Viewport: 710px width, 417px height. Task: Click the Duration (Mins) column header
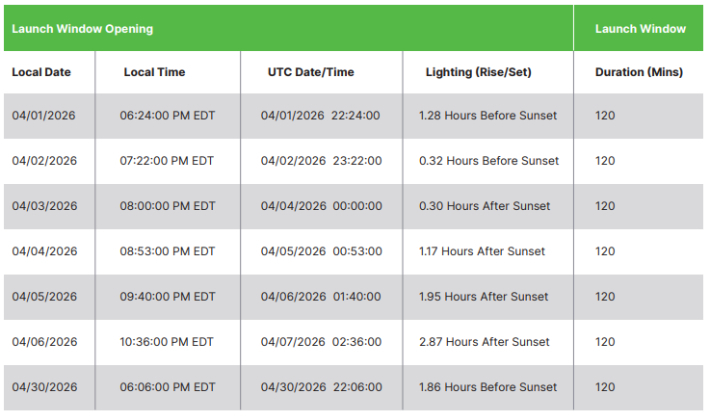tap(639, 72)
